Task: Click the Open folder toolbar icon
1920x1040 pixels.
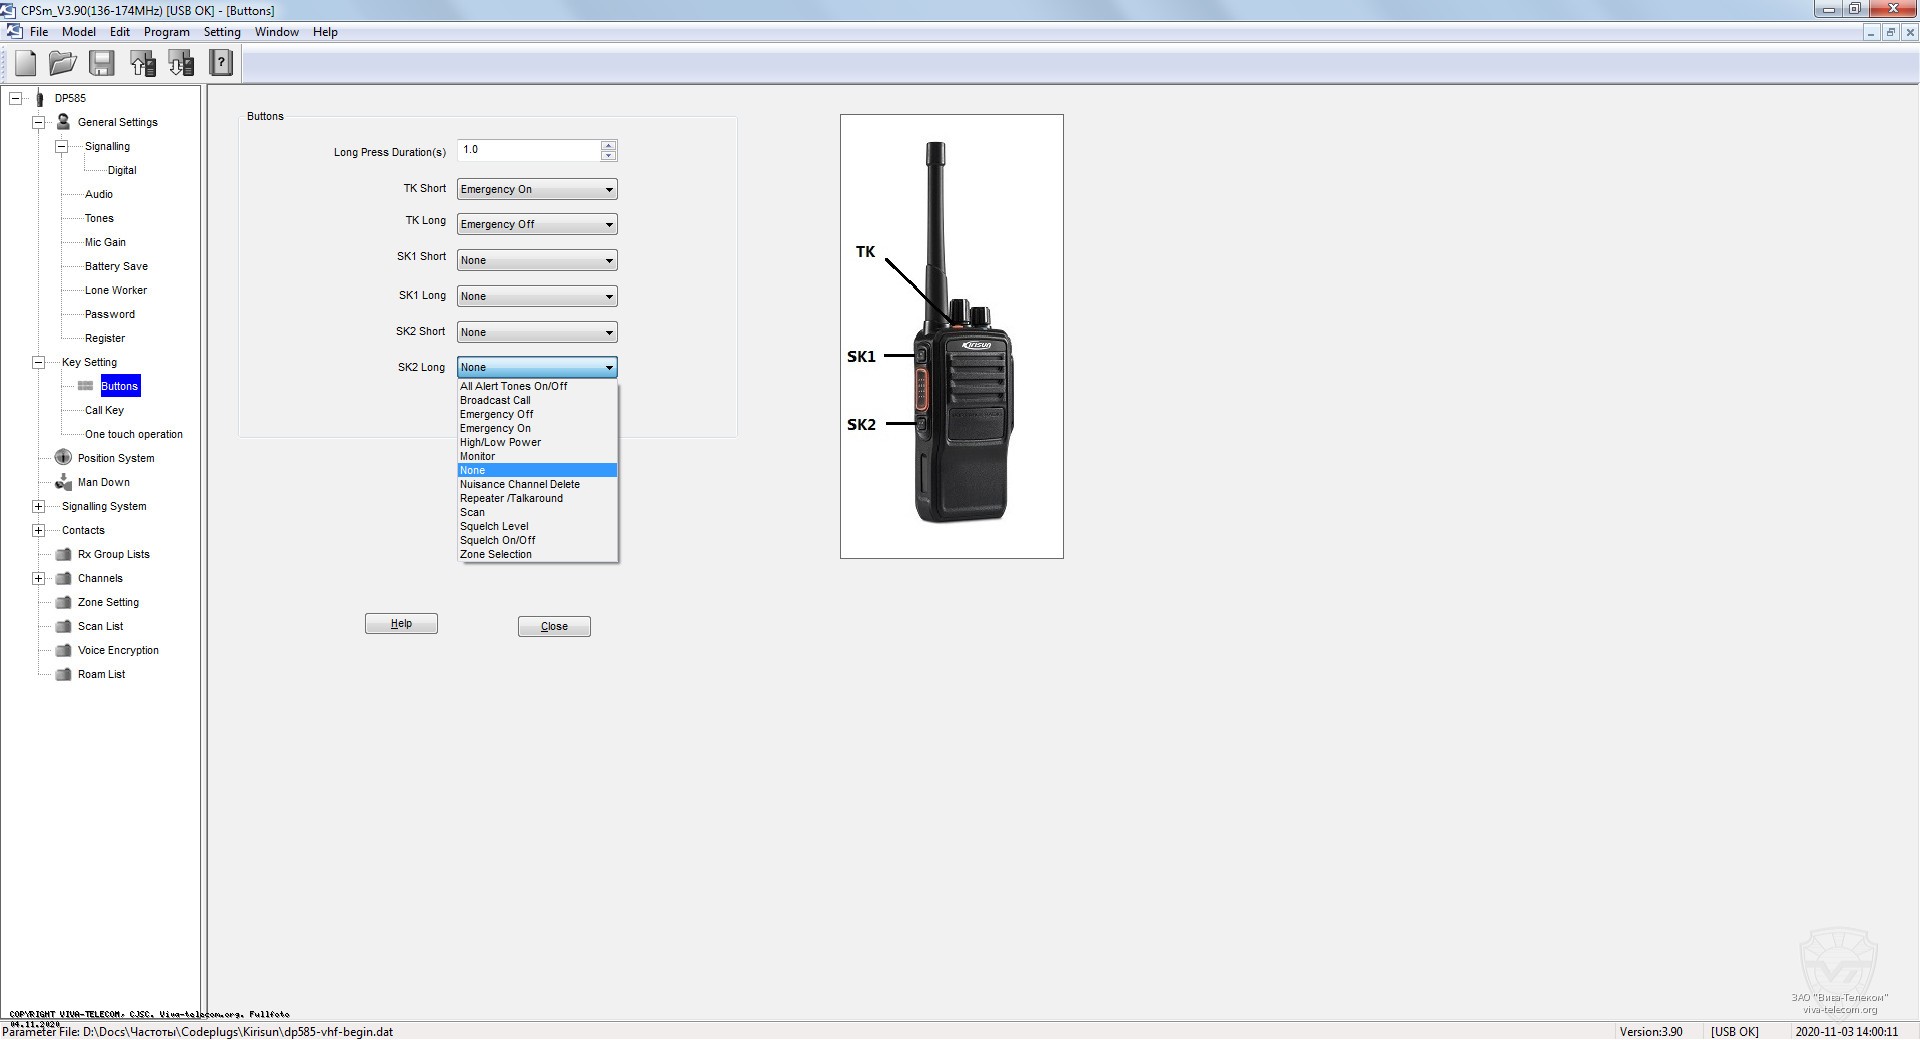Action: pos(63,64)
